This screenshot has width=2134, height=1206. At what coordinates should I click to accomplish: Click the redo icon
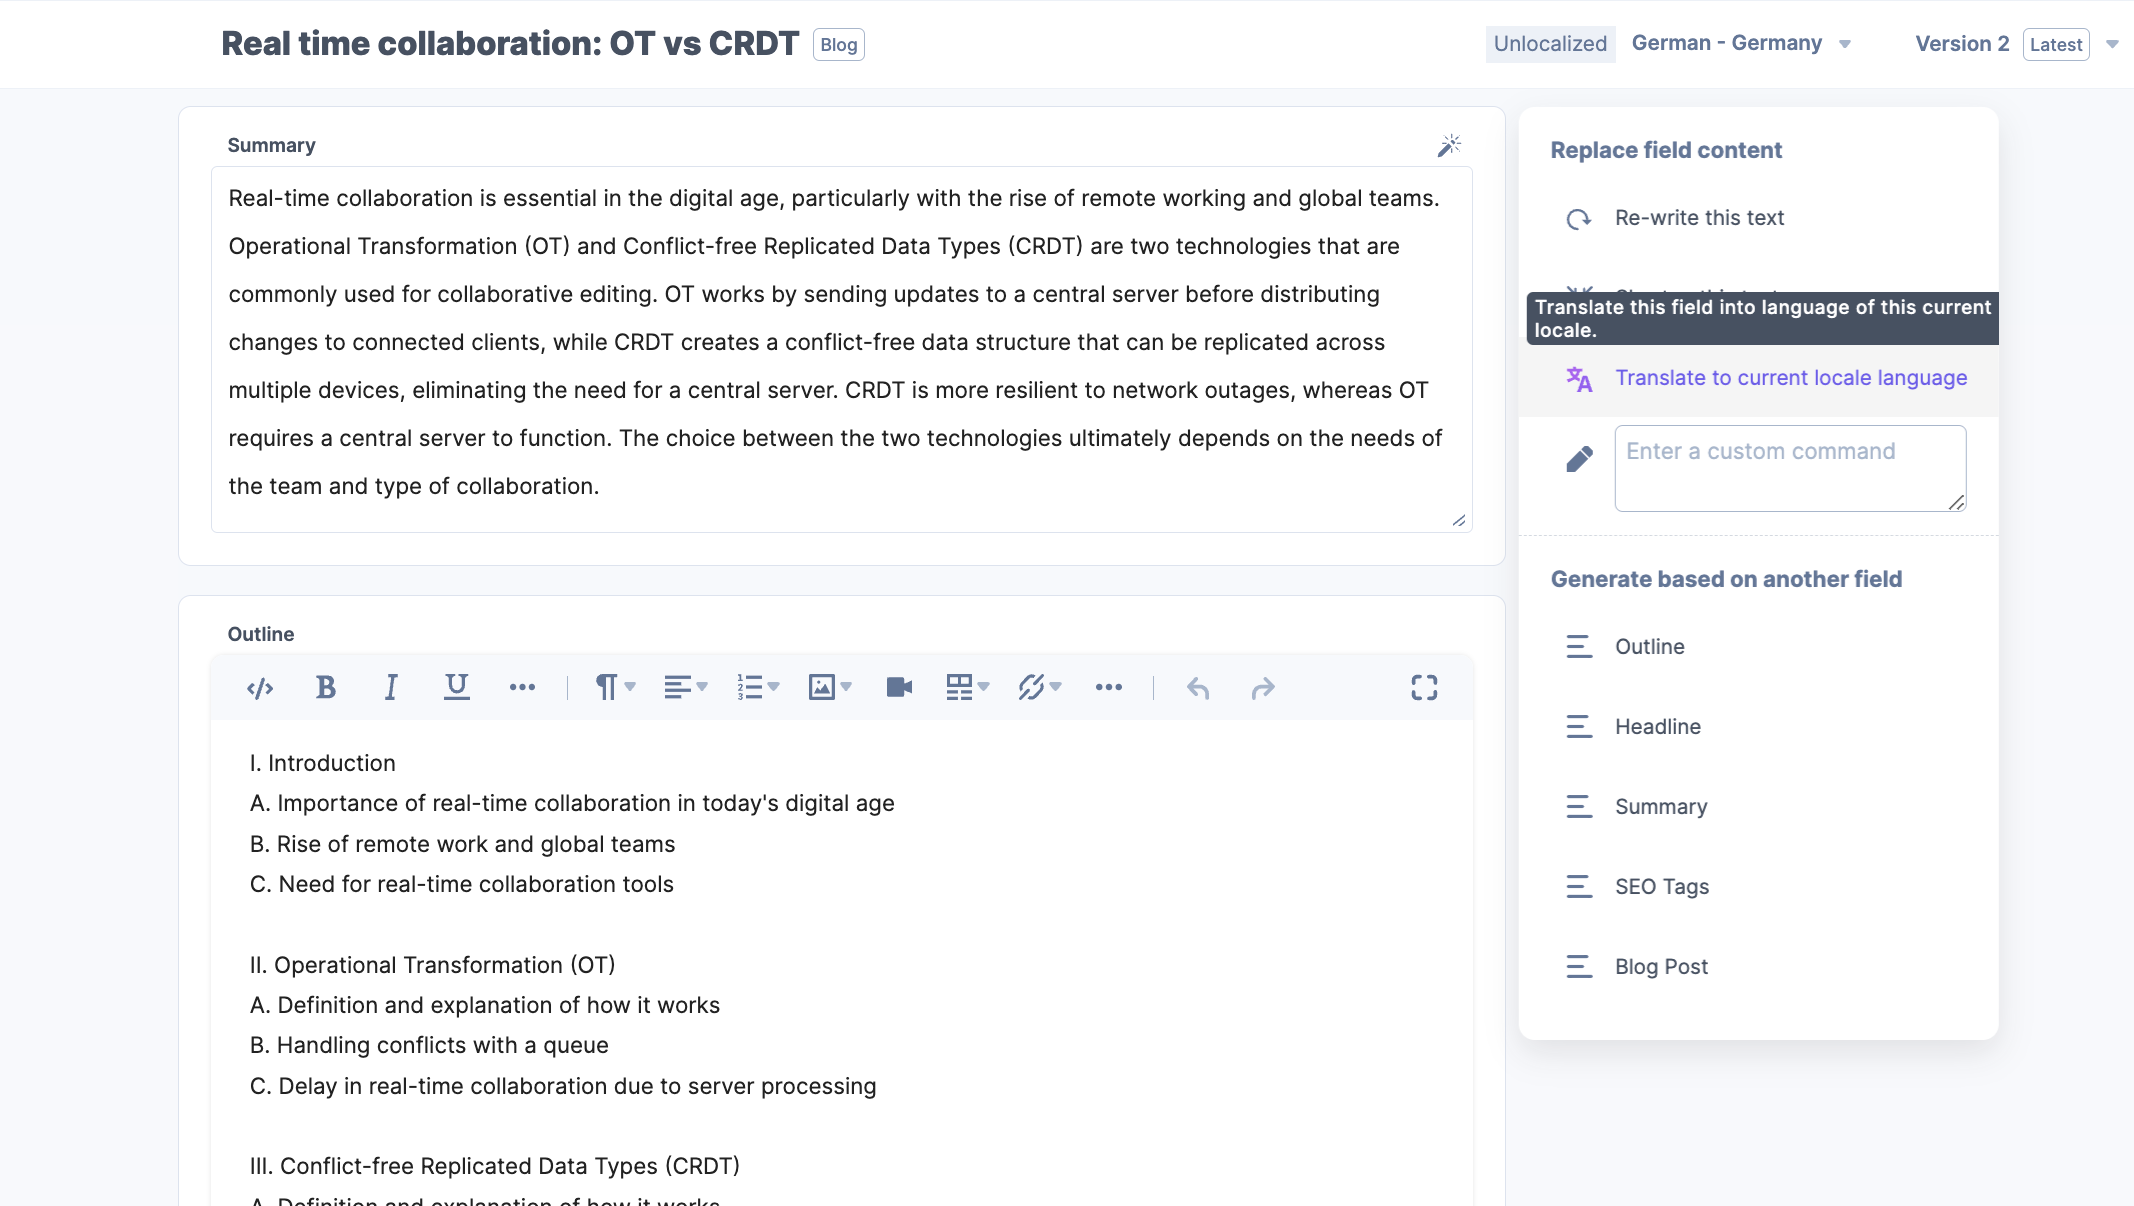(1262, 687)
